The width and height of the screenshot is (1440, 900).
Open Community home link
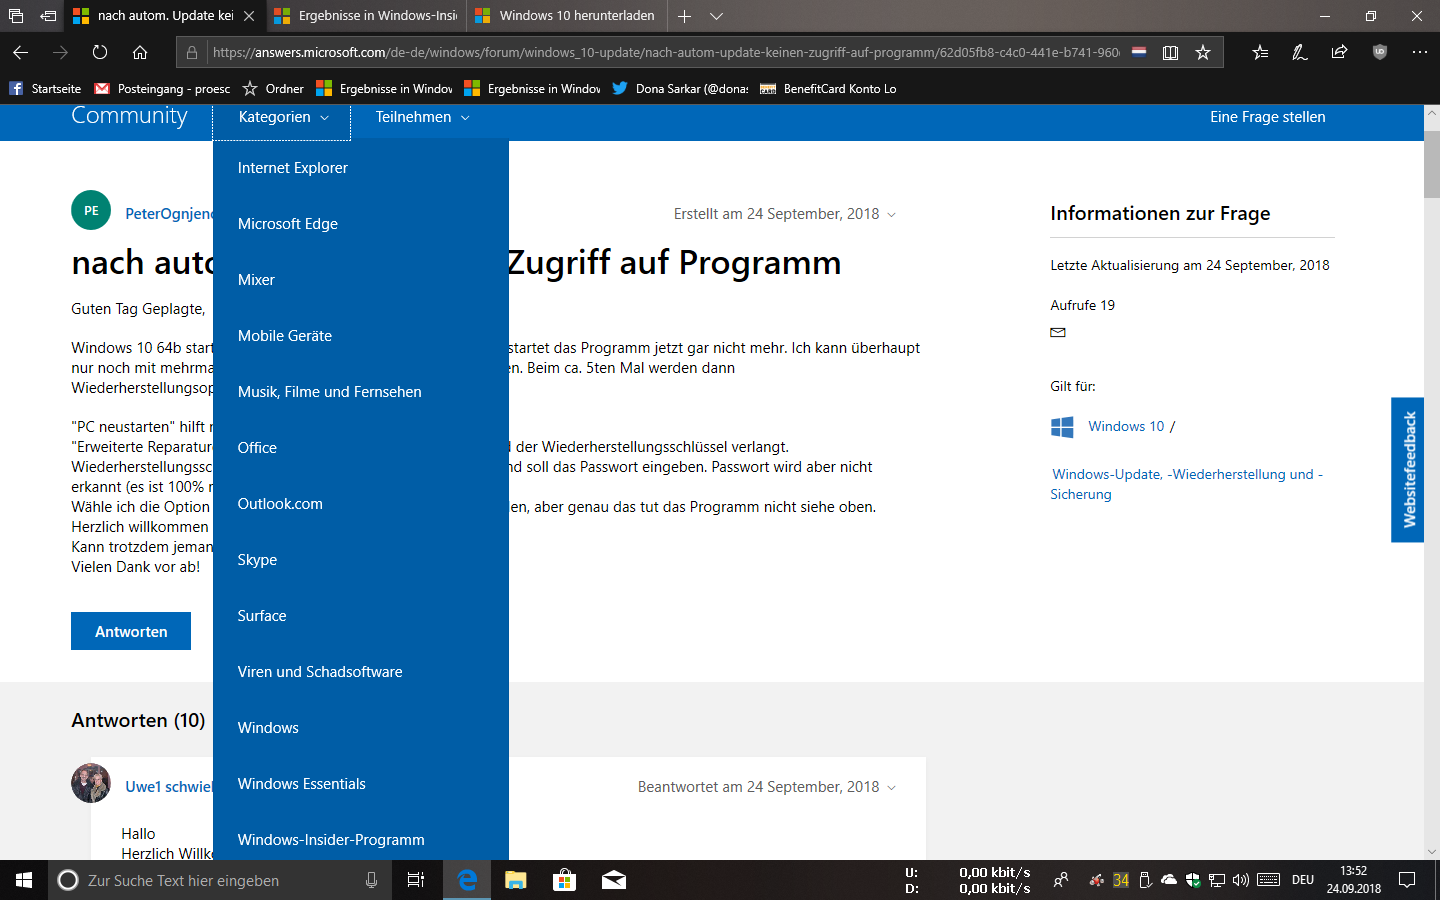pyautogui.click(x=129, y=116)
